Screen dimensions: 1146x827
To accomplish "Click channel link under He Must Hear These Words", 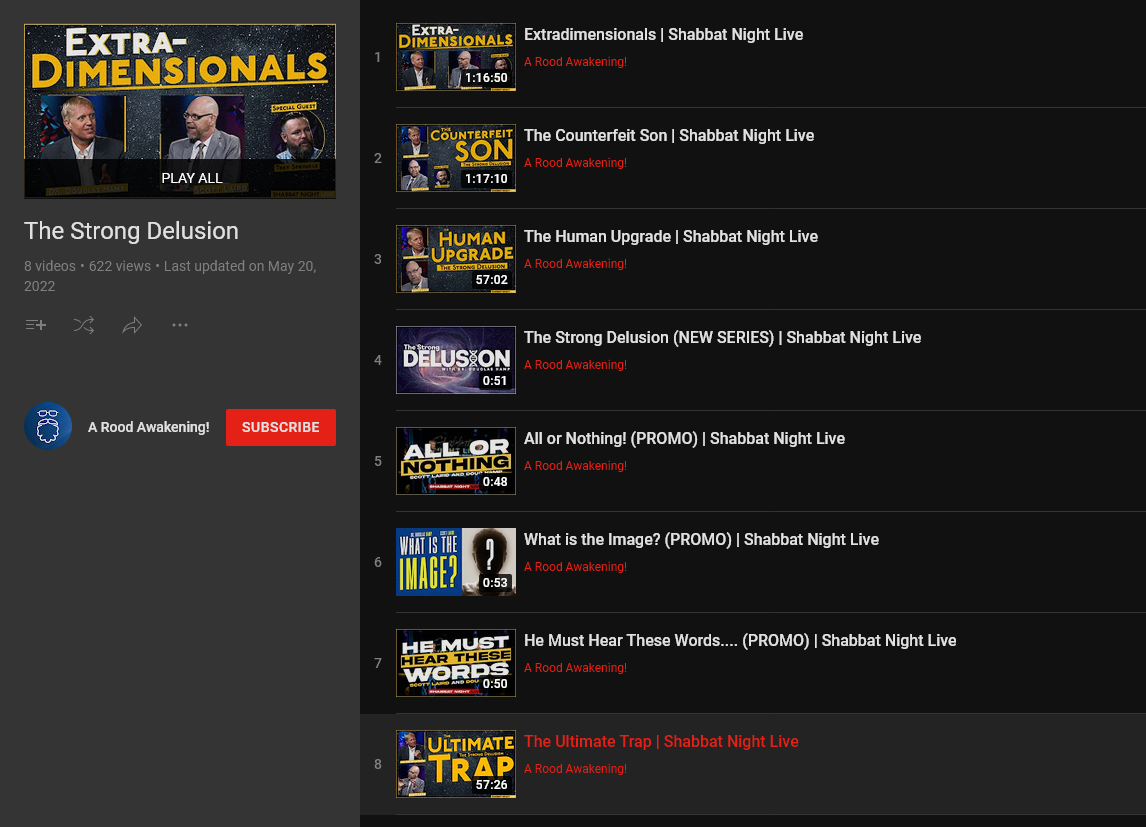I will [x=575, y=668].
